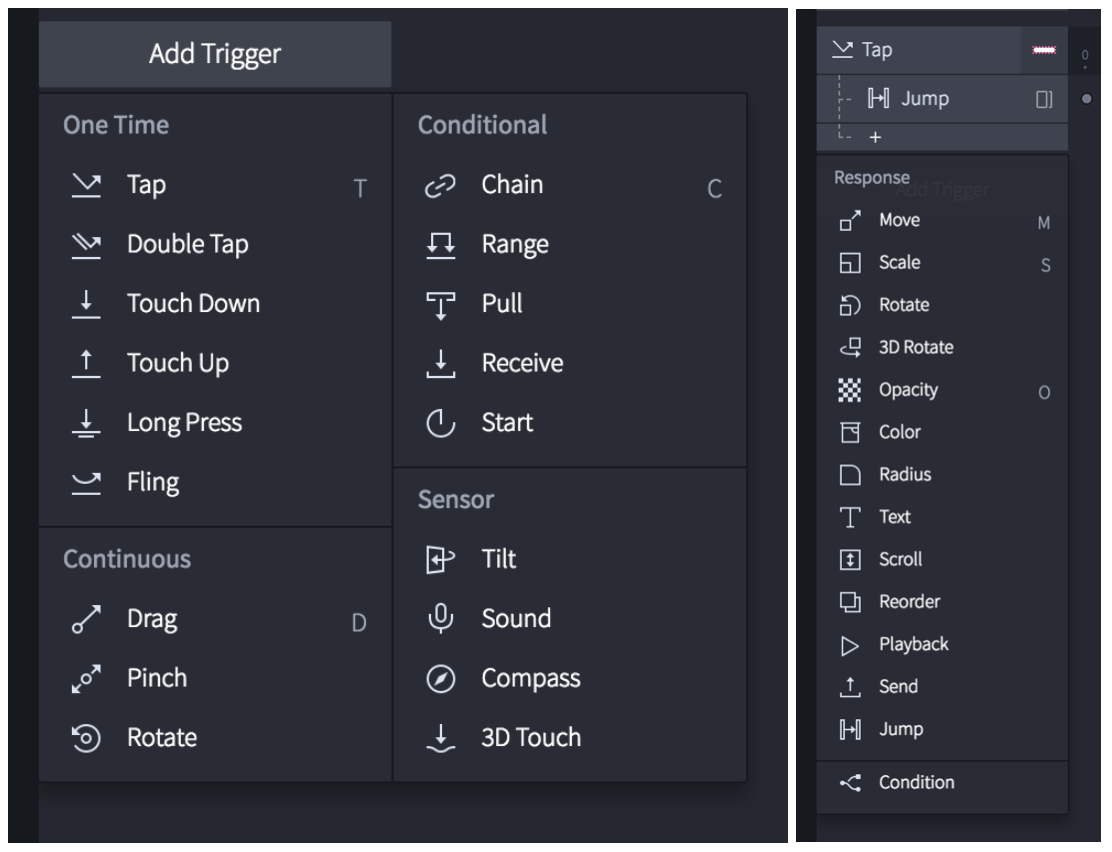1112x852 pixels.
Task: Select the Tap trigger row in the tree
Action: click(920, 49)
